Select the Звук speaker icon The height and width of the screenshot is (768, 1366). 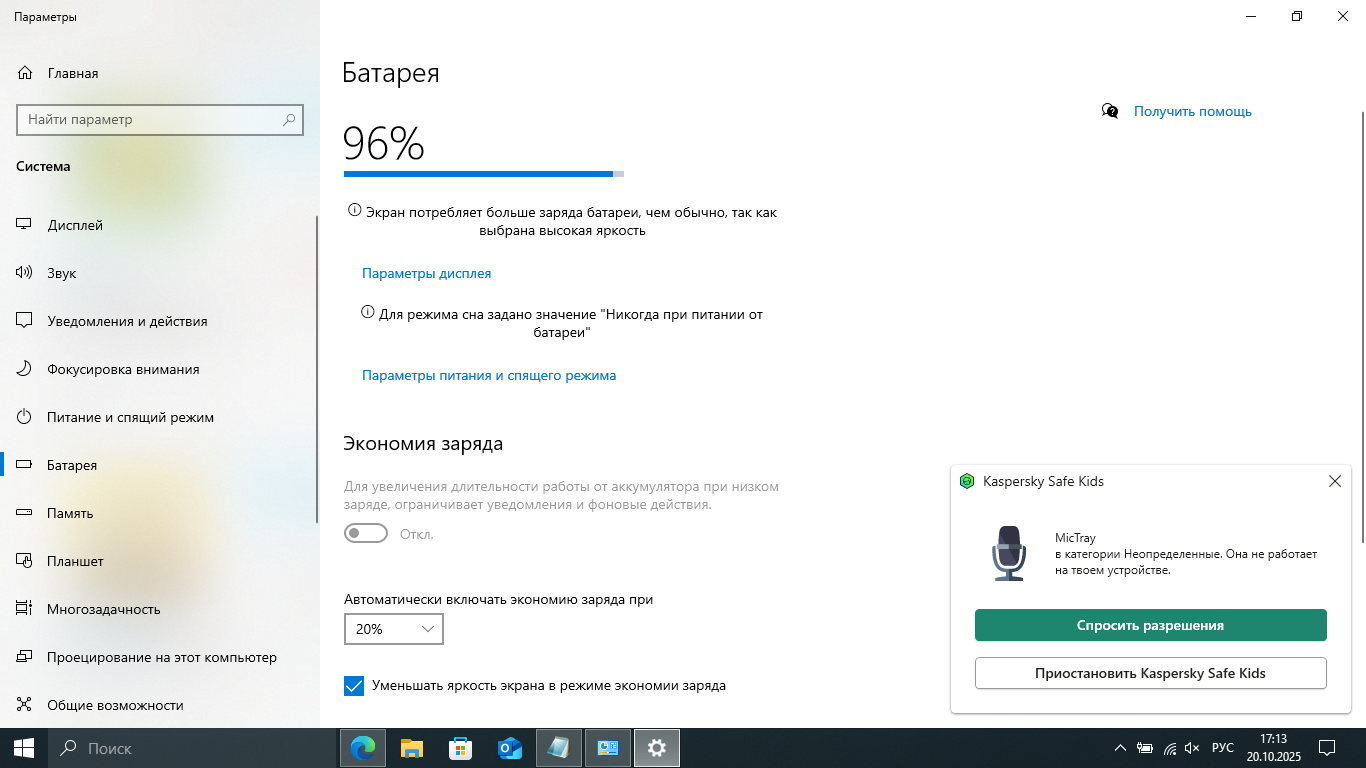[25, 273]
